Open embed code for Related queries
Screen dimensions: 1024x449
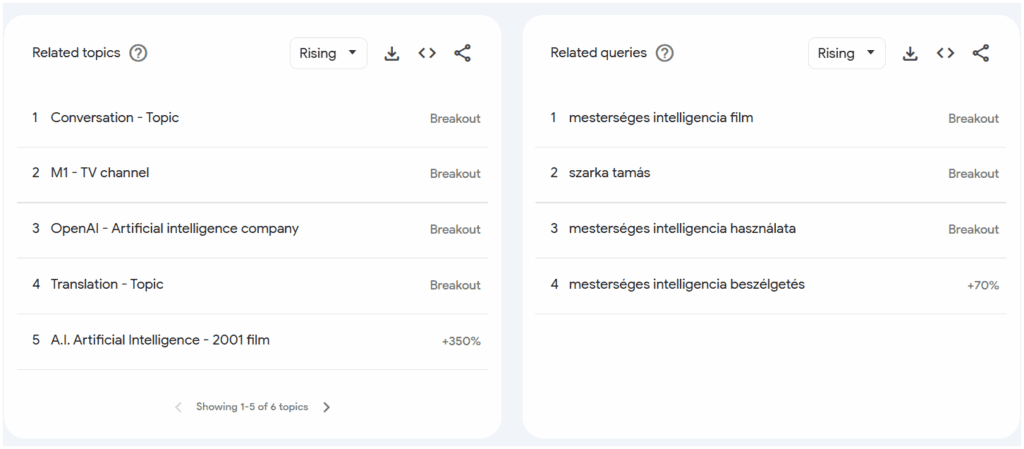pyautogui.click(x=946, y=54)
